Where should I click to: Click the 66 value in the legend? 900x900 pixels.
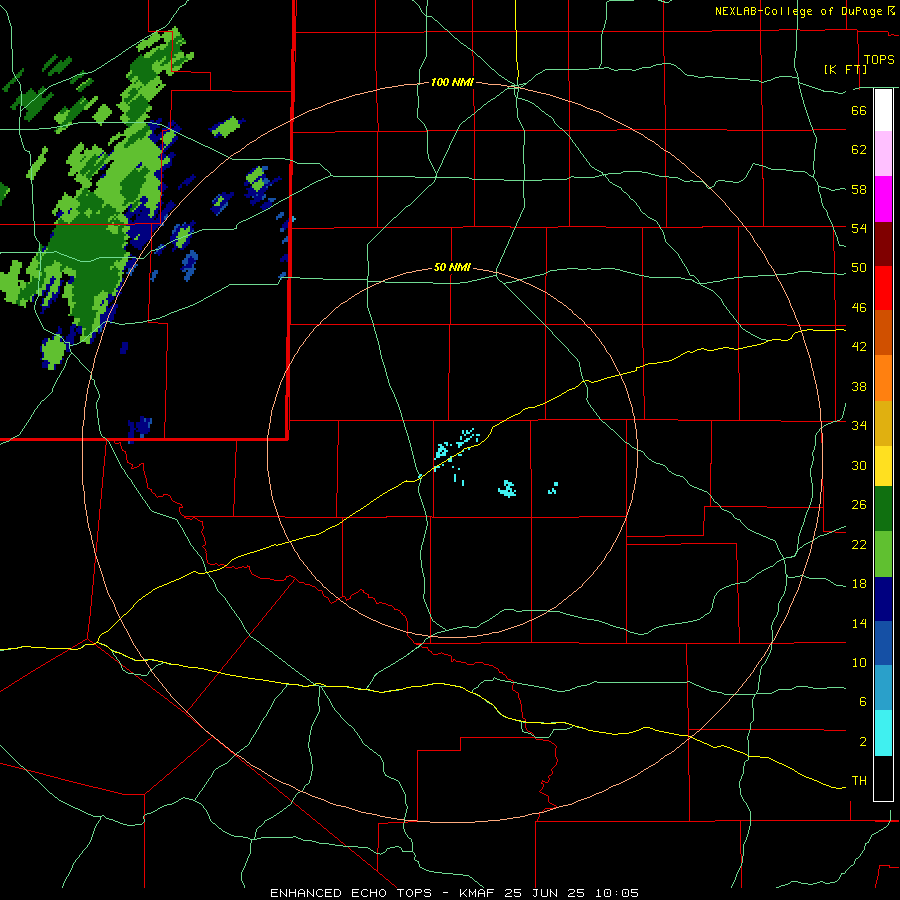[x=859, y=110]
